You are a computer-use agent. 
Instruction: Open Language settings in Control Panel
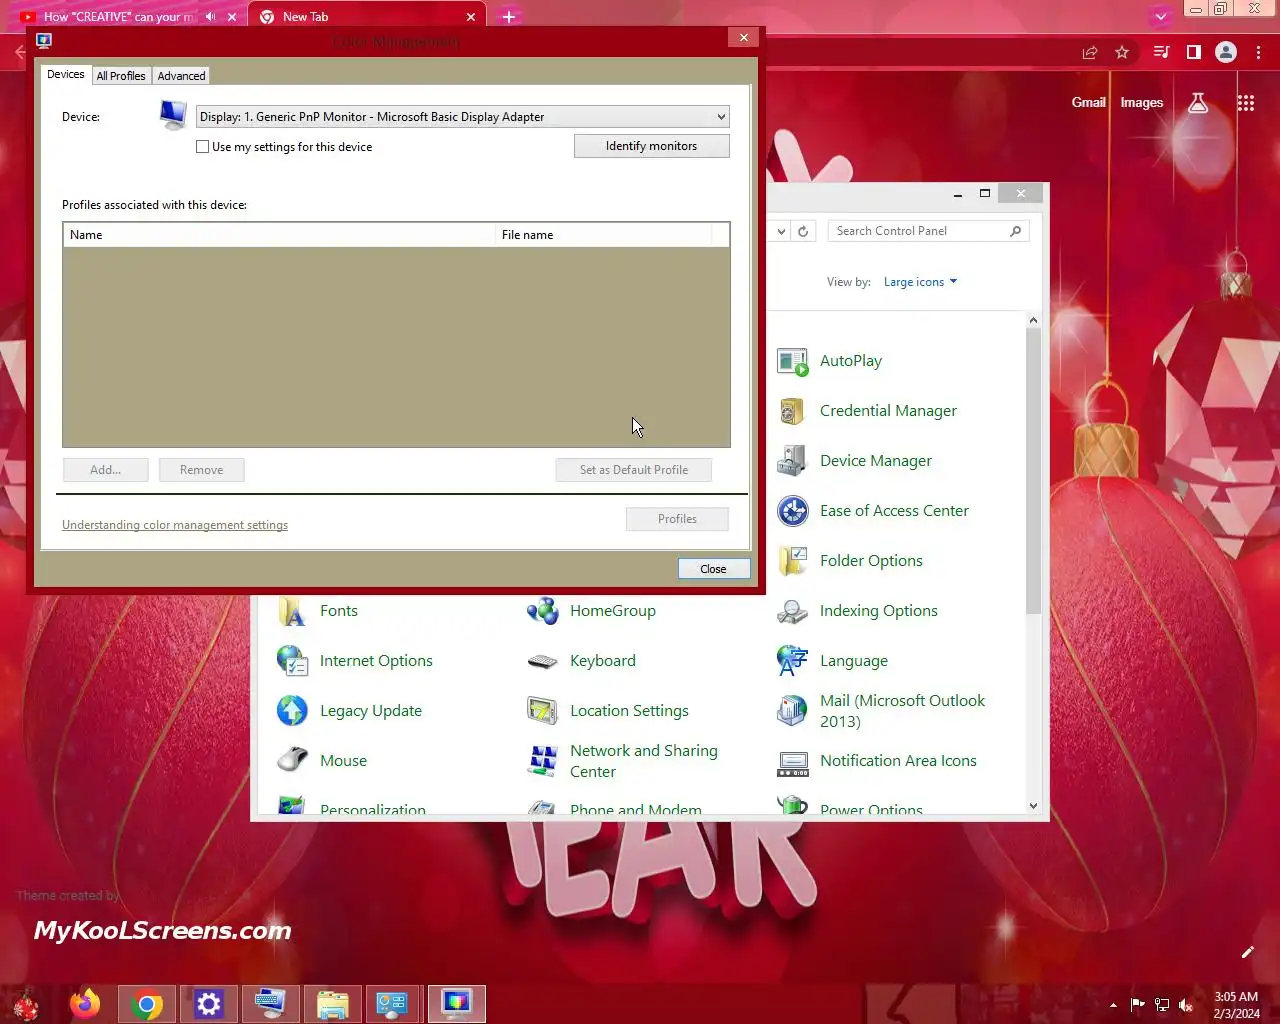(x=833, y=661)
